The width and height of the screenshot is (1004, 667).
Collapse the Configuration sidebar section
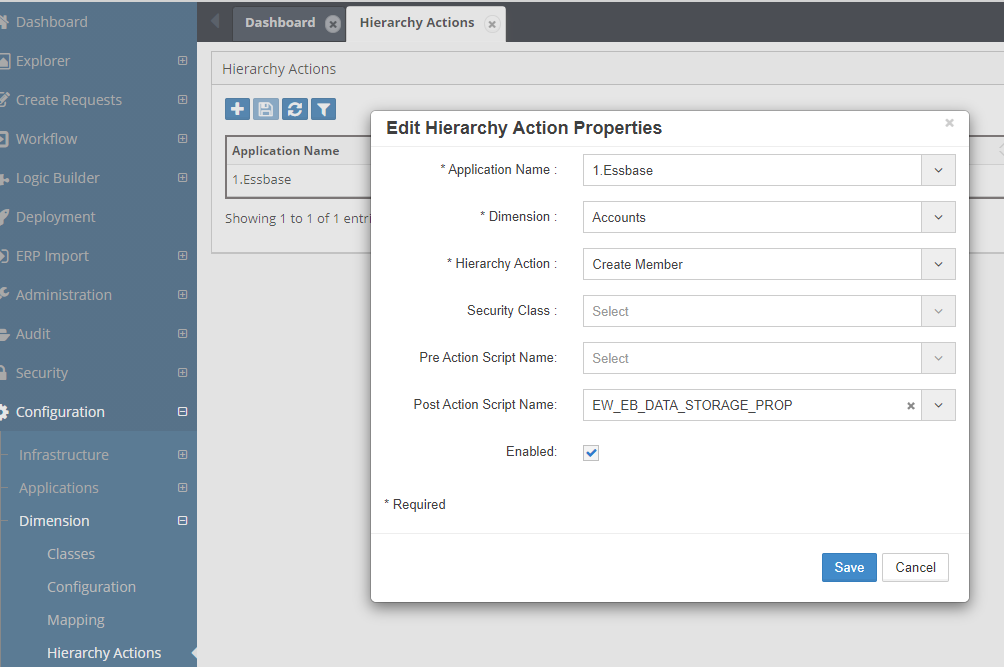[x=181, y=411]
